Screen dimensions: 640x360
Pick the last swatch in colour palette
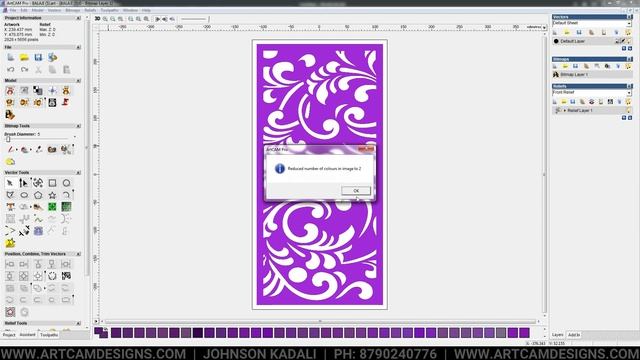pos(524,333)
